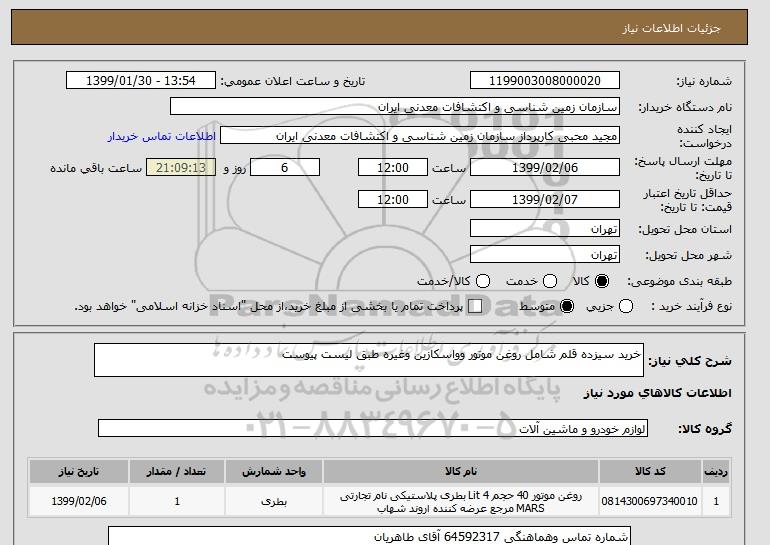Click the ردیف column header
The width and height of the screenshot is (770, 545).
tap(716, 471)
